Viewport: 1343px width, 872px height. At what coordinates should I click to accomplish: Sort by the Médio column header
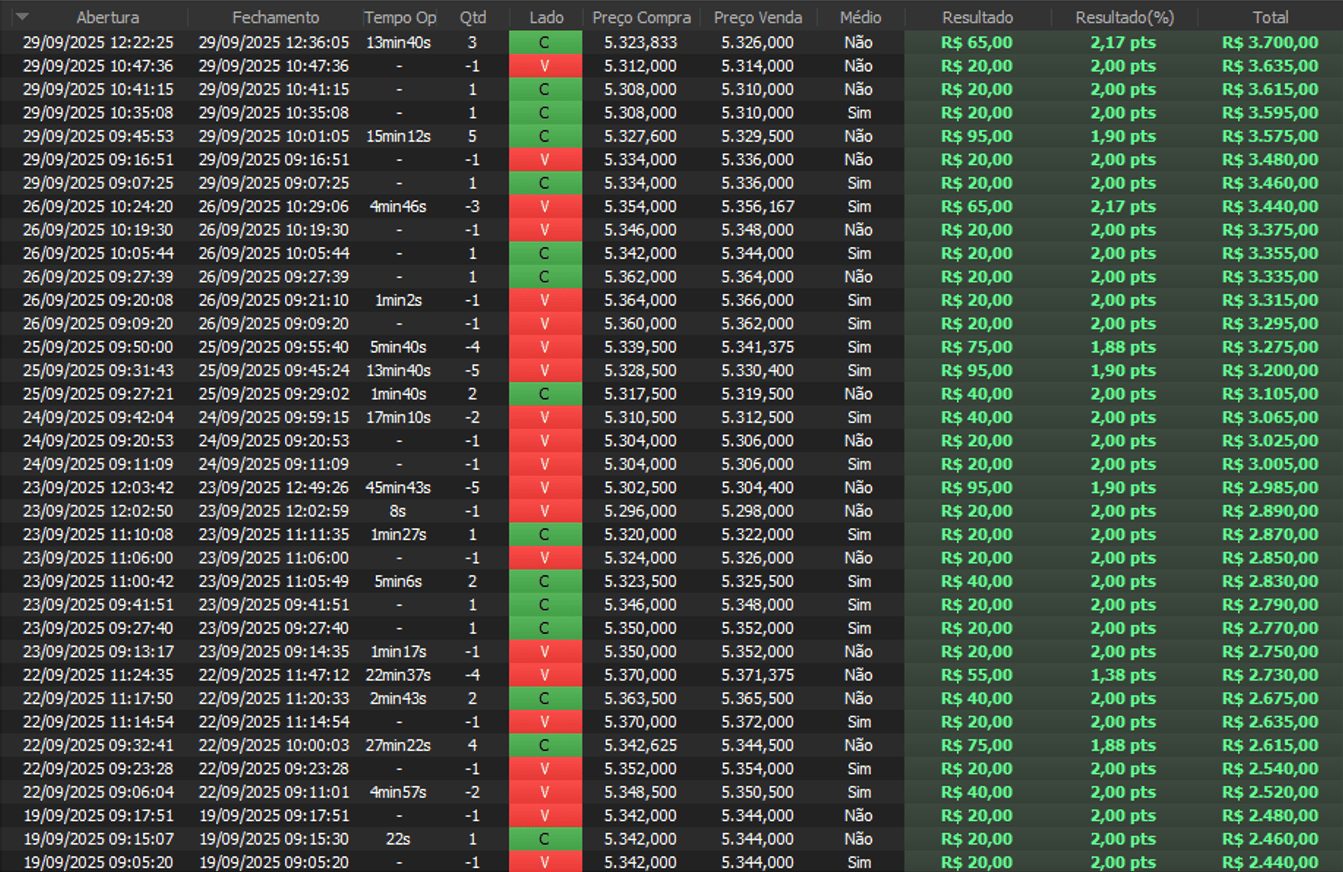pos(860,18)
